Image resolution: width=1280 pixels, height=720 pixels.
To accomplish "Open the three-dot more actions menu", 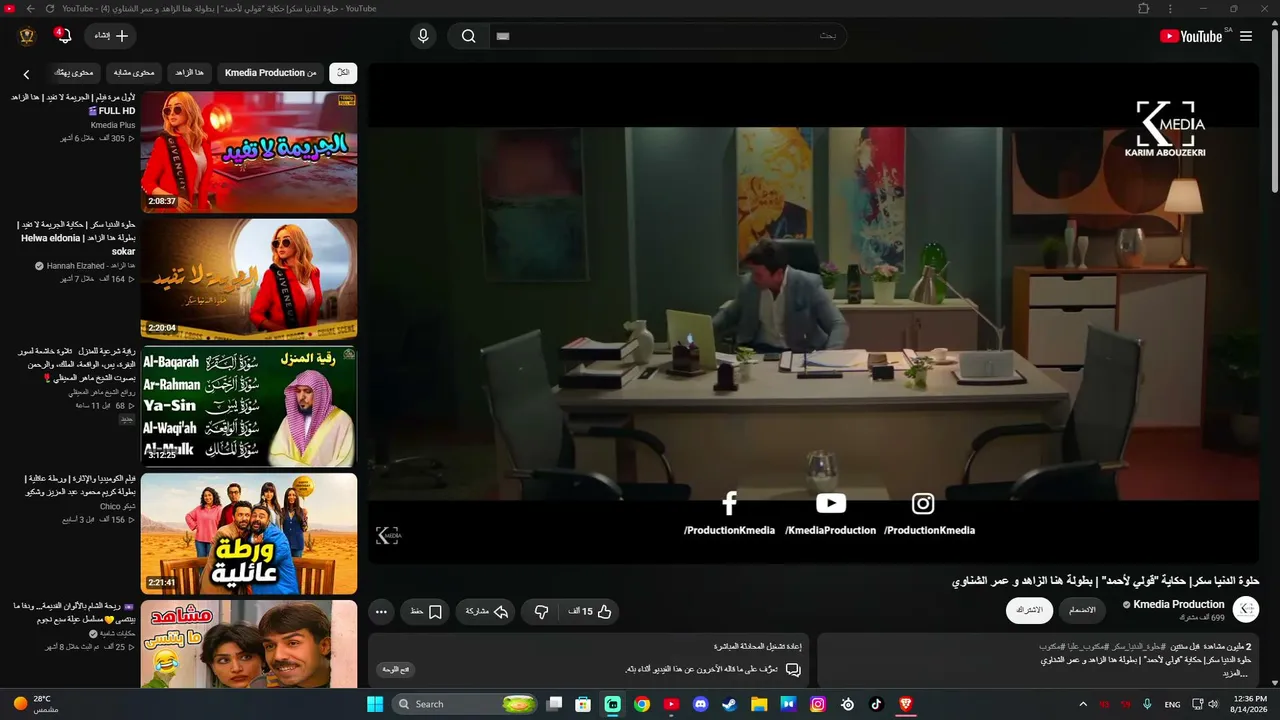I will (x=381, y=611).
